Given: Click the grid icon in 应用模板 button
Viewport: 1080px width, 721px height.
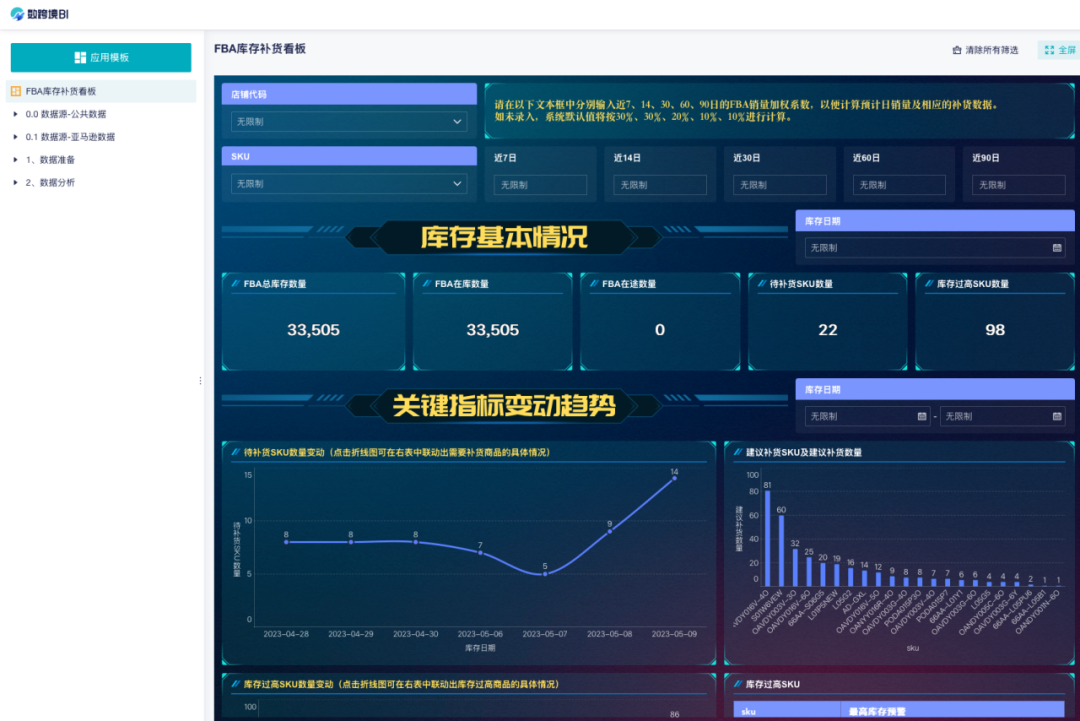Looking at the screenshot, I should click(x=81, y=57).
